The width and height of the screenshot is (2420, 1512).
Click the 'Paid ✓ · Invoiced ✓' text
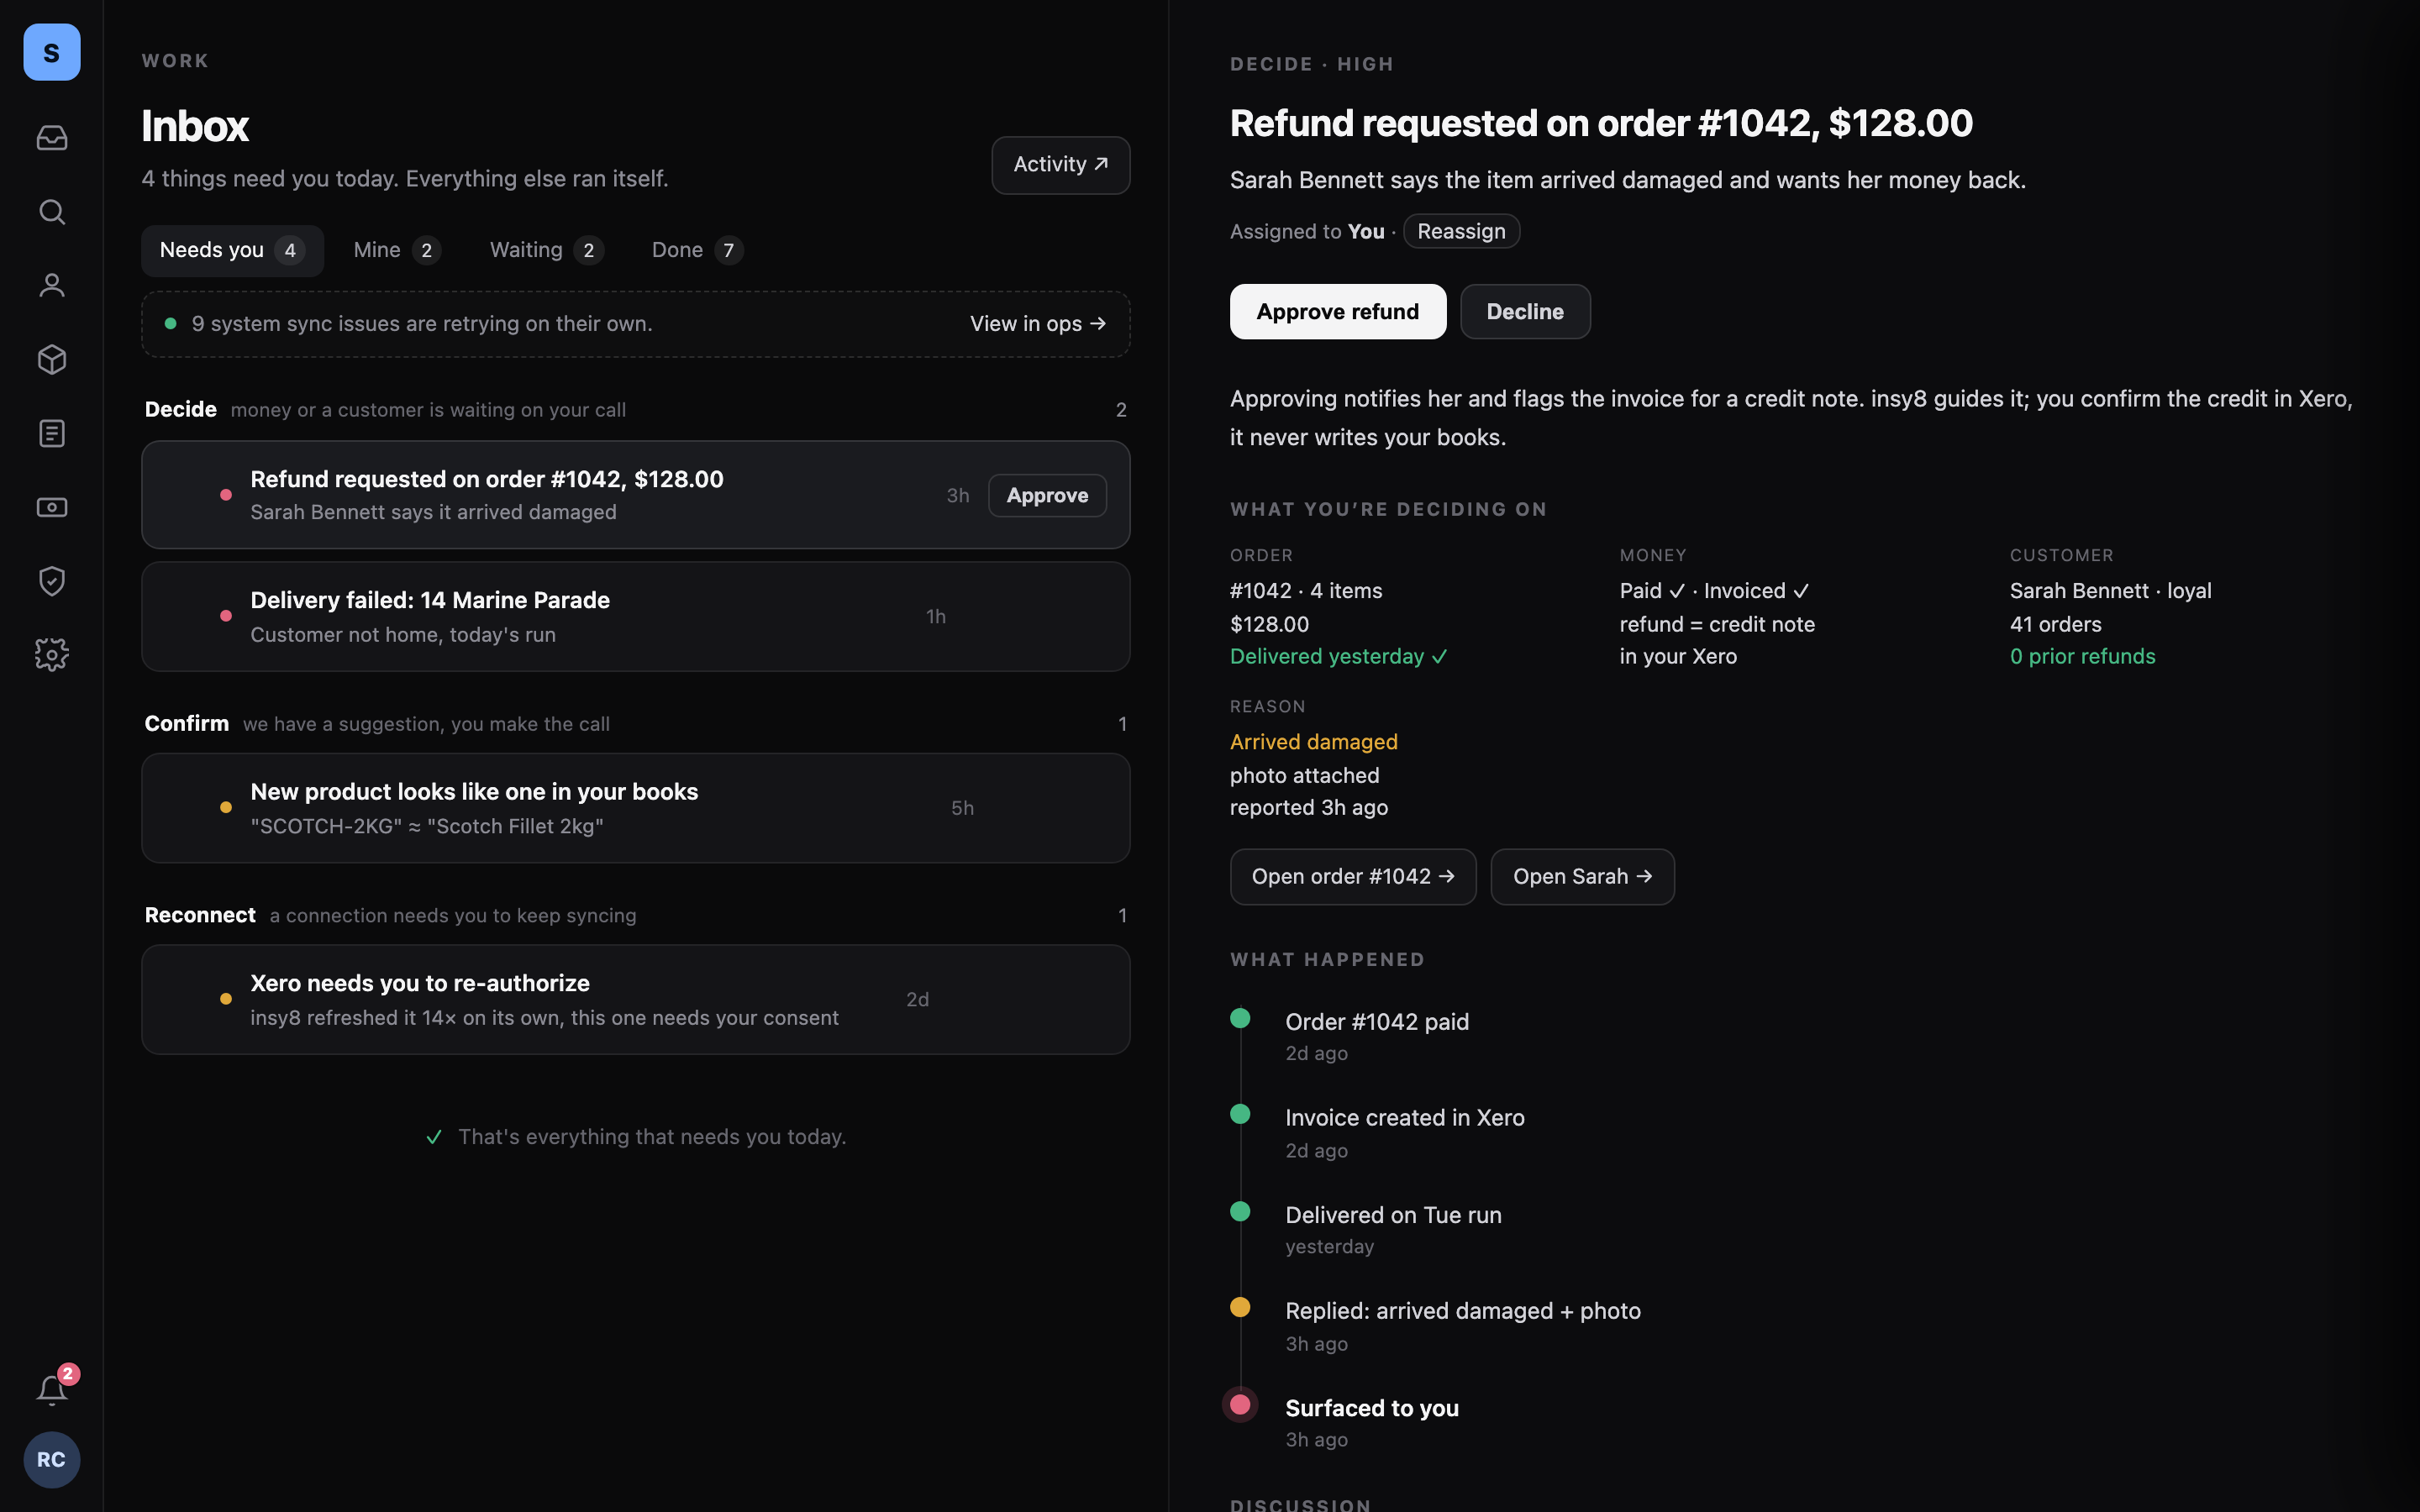tap(1714, 591)
